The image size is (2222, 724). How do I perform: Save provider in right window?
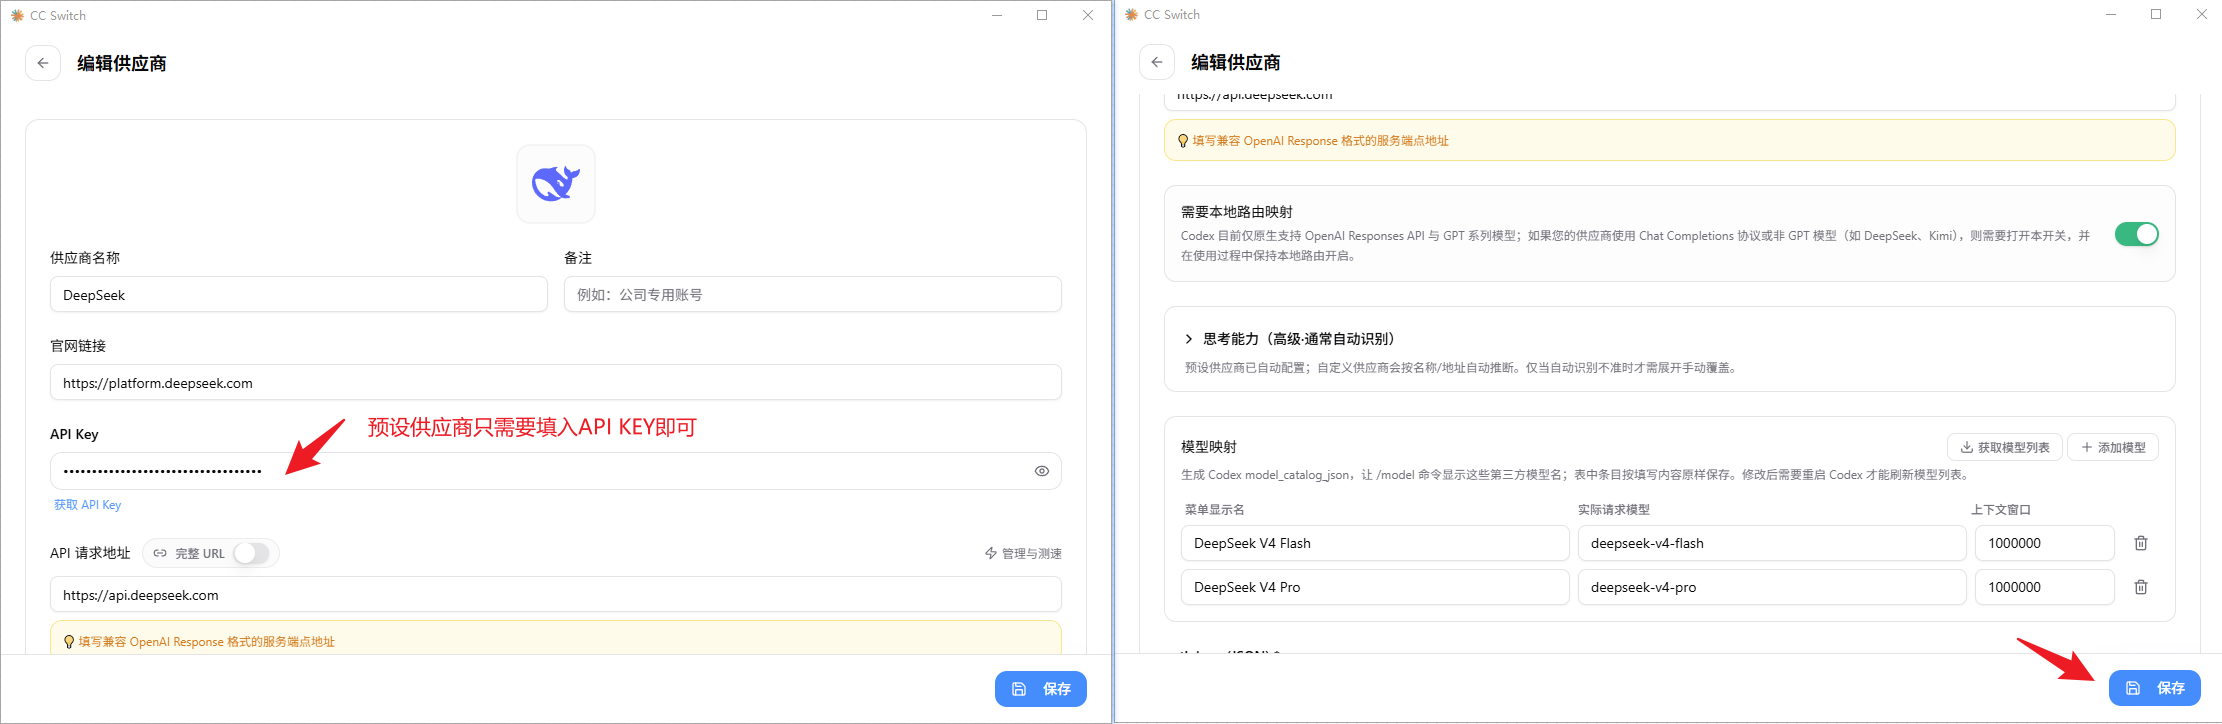pyautogui.click(x=2155, y=688)
